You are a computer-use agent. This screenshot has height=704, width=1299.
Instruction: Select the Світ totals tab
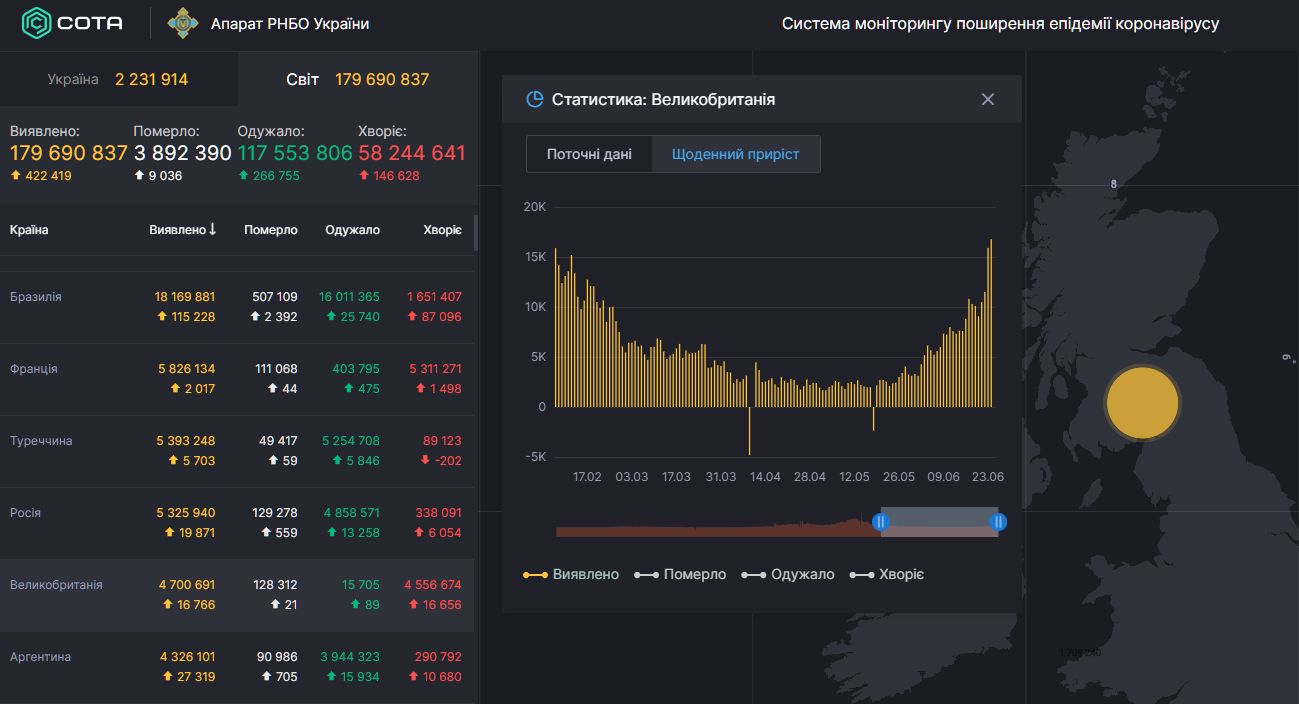[x=357, y=79]
